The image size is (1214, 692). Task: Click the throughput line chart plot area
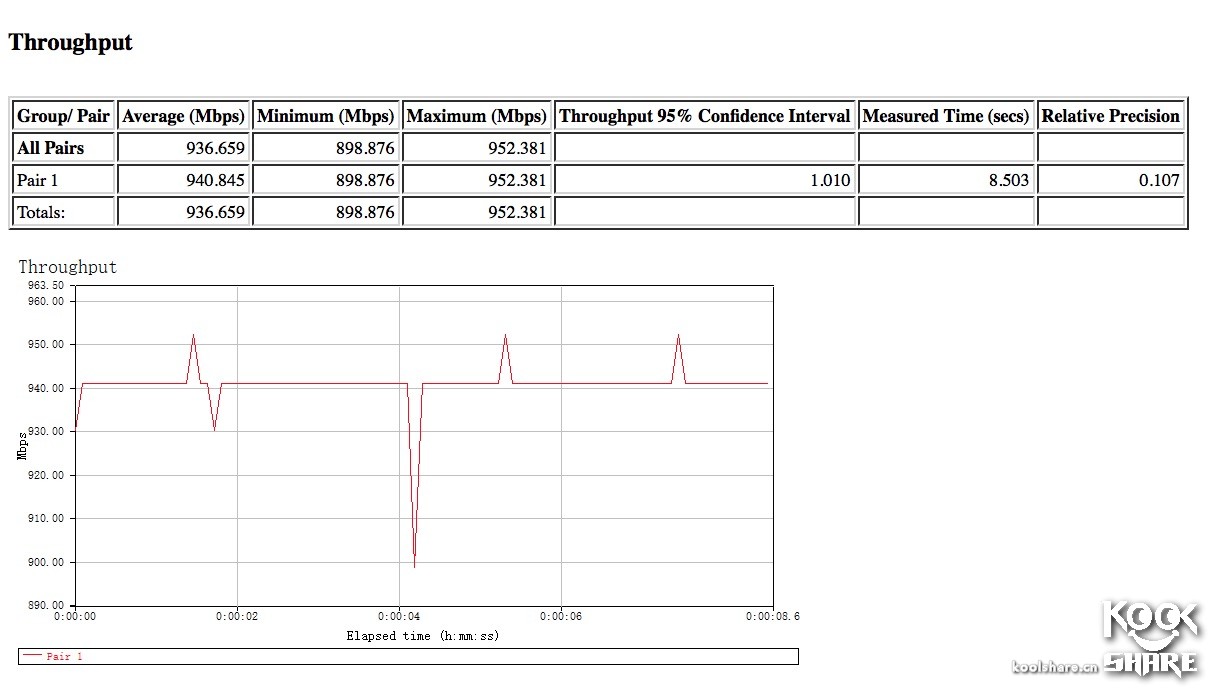(424, 446)
